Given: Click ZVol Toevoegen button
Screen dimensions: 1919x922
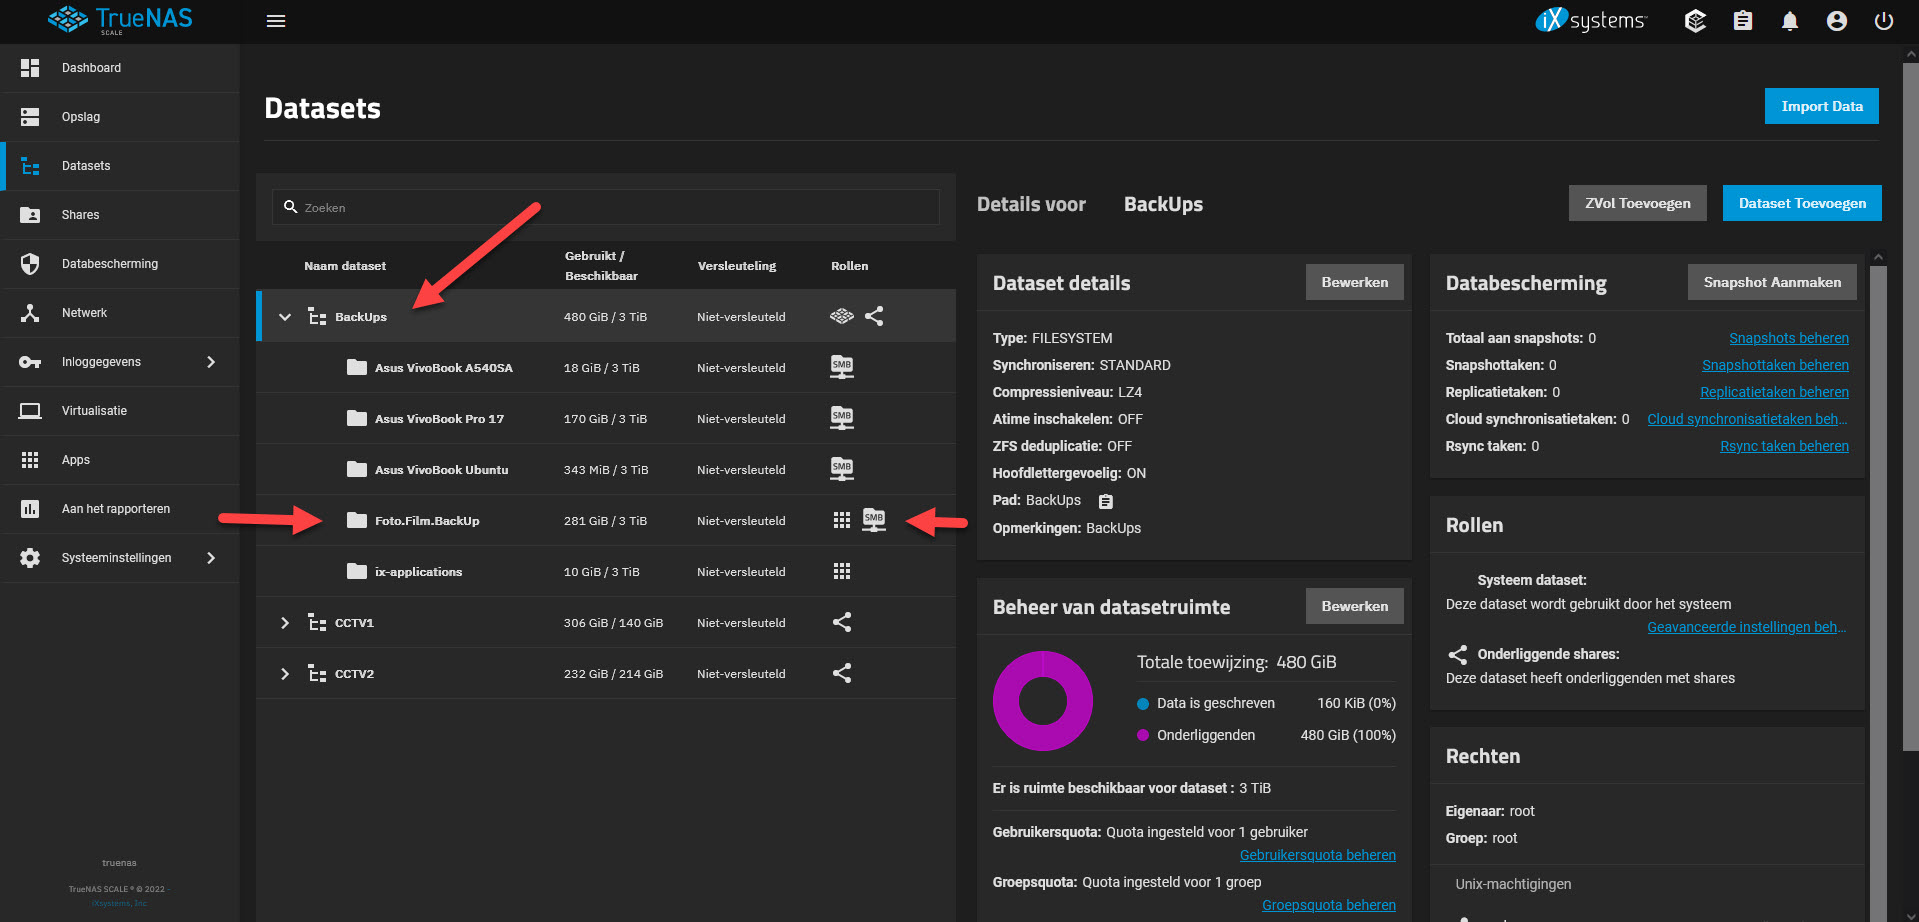Looking at the screenshot, I should click(1638, 203).
